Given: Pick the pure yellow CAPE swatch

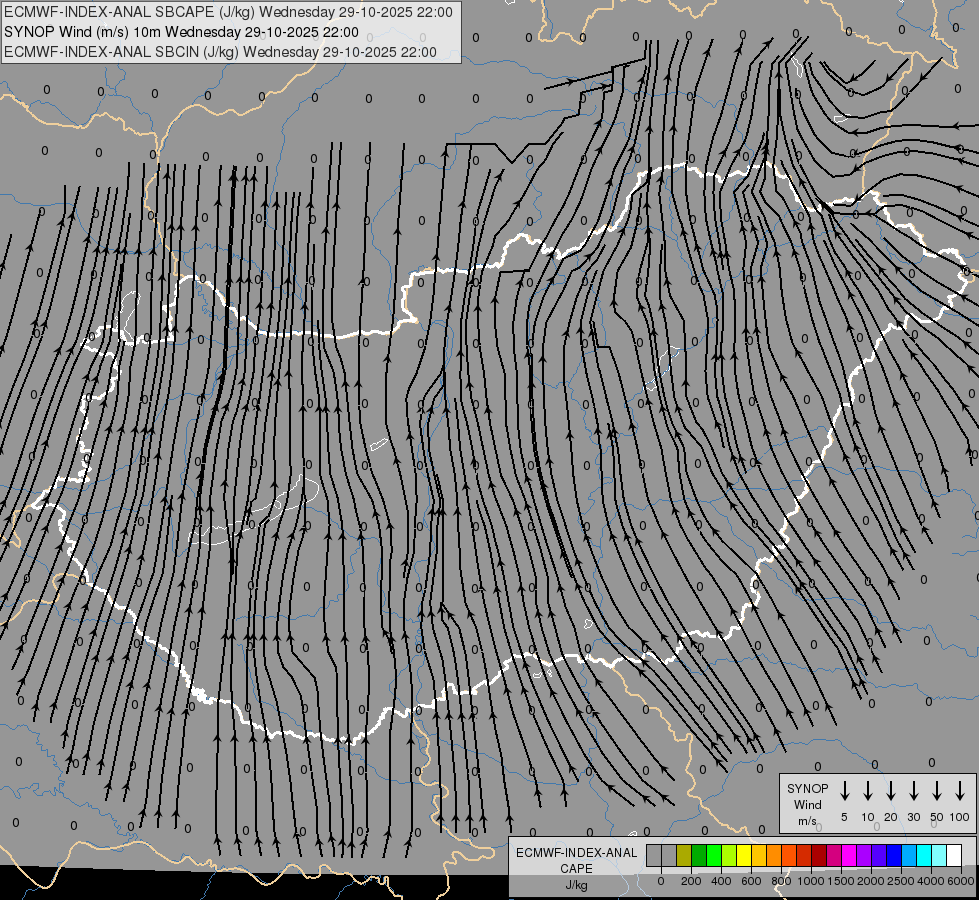Looking at the screenshot, I should [x=744, y=856].
